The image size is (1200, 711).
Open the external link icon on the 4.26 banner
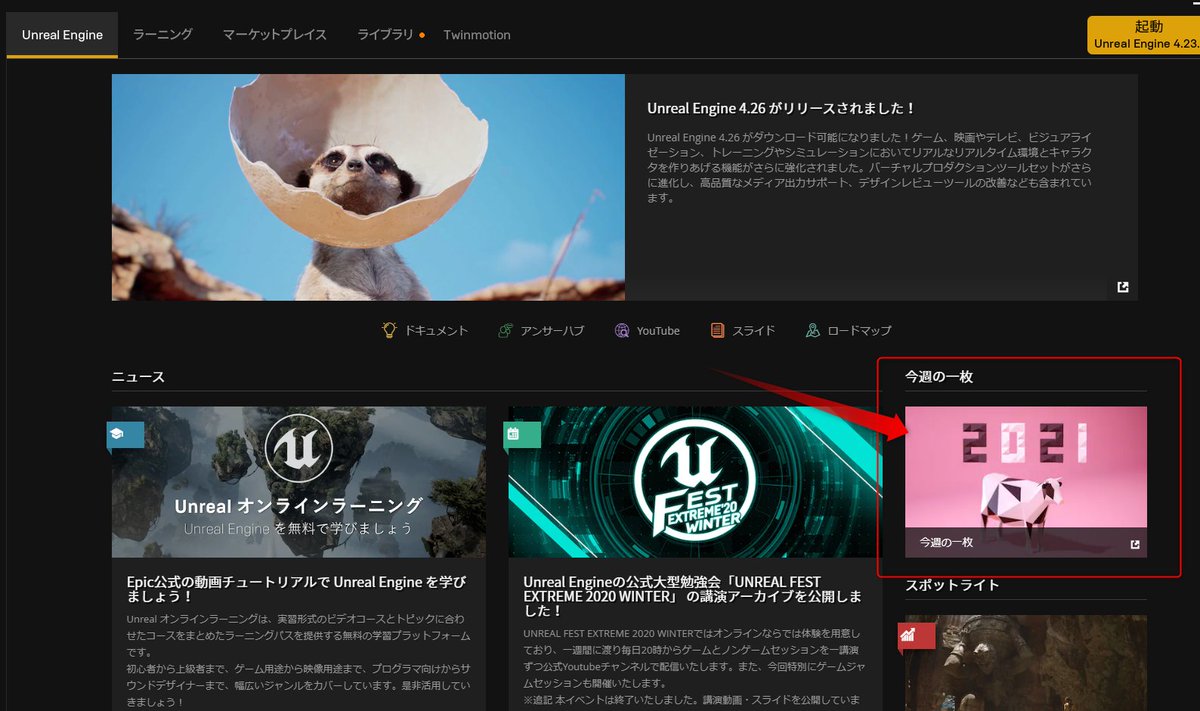pos(1123,288)
